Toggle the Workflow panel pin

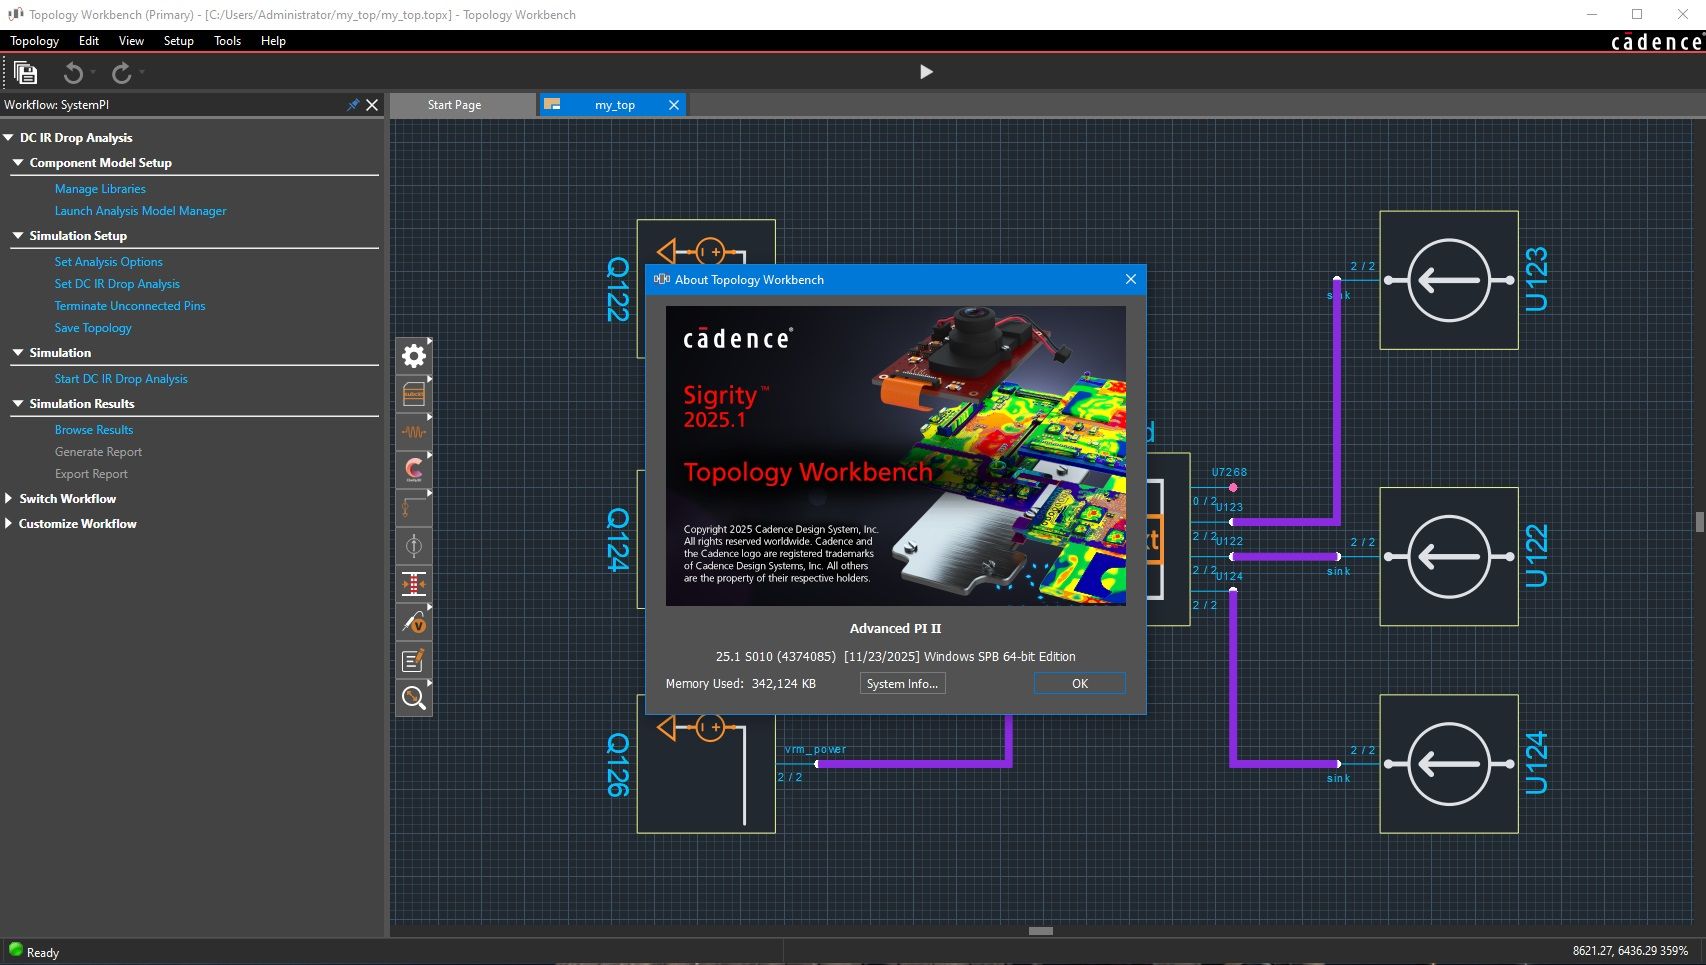tap(352, 105)
